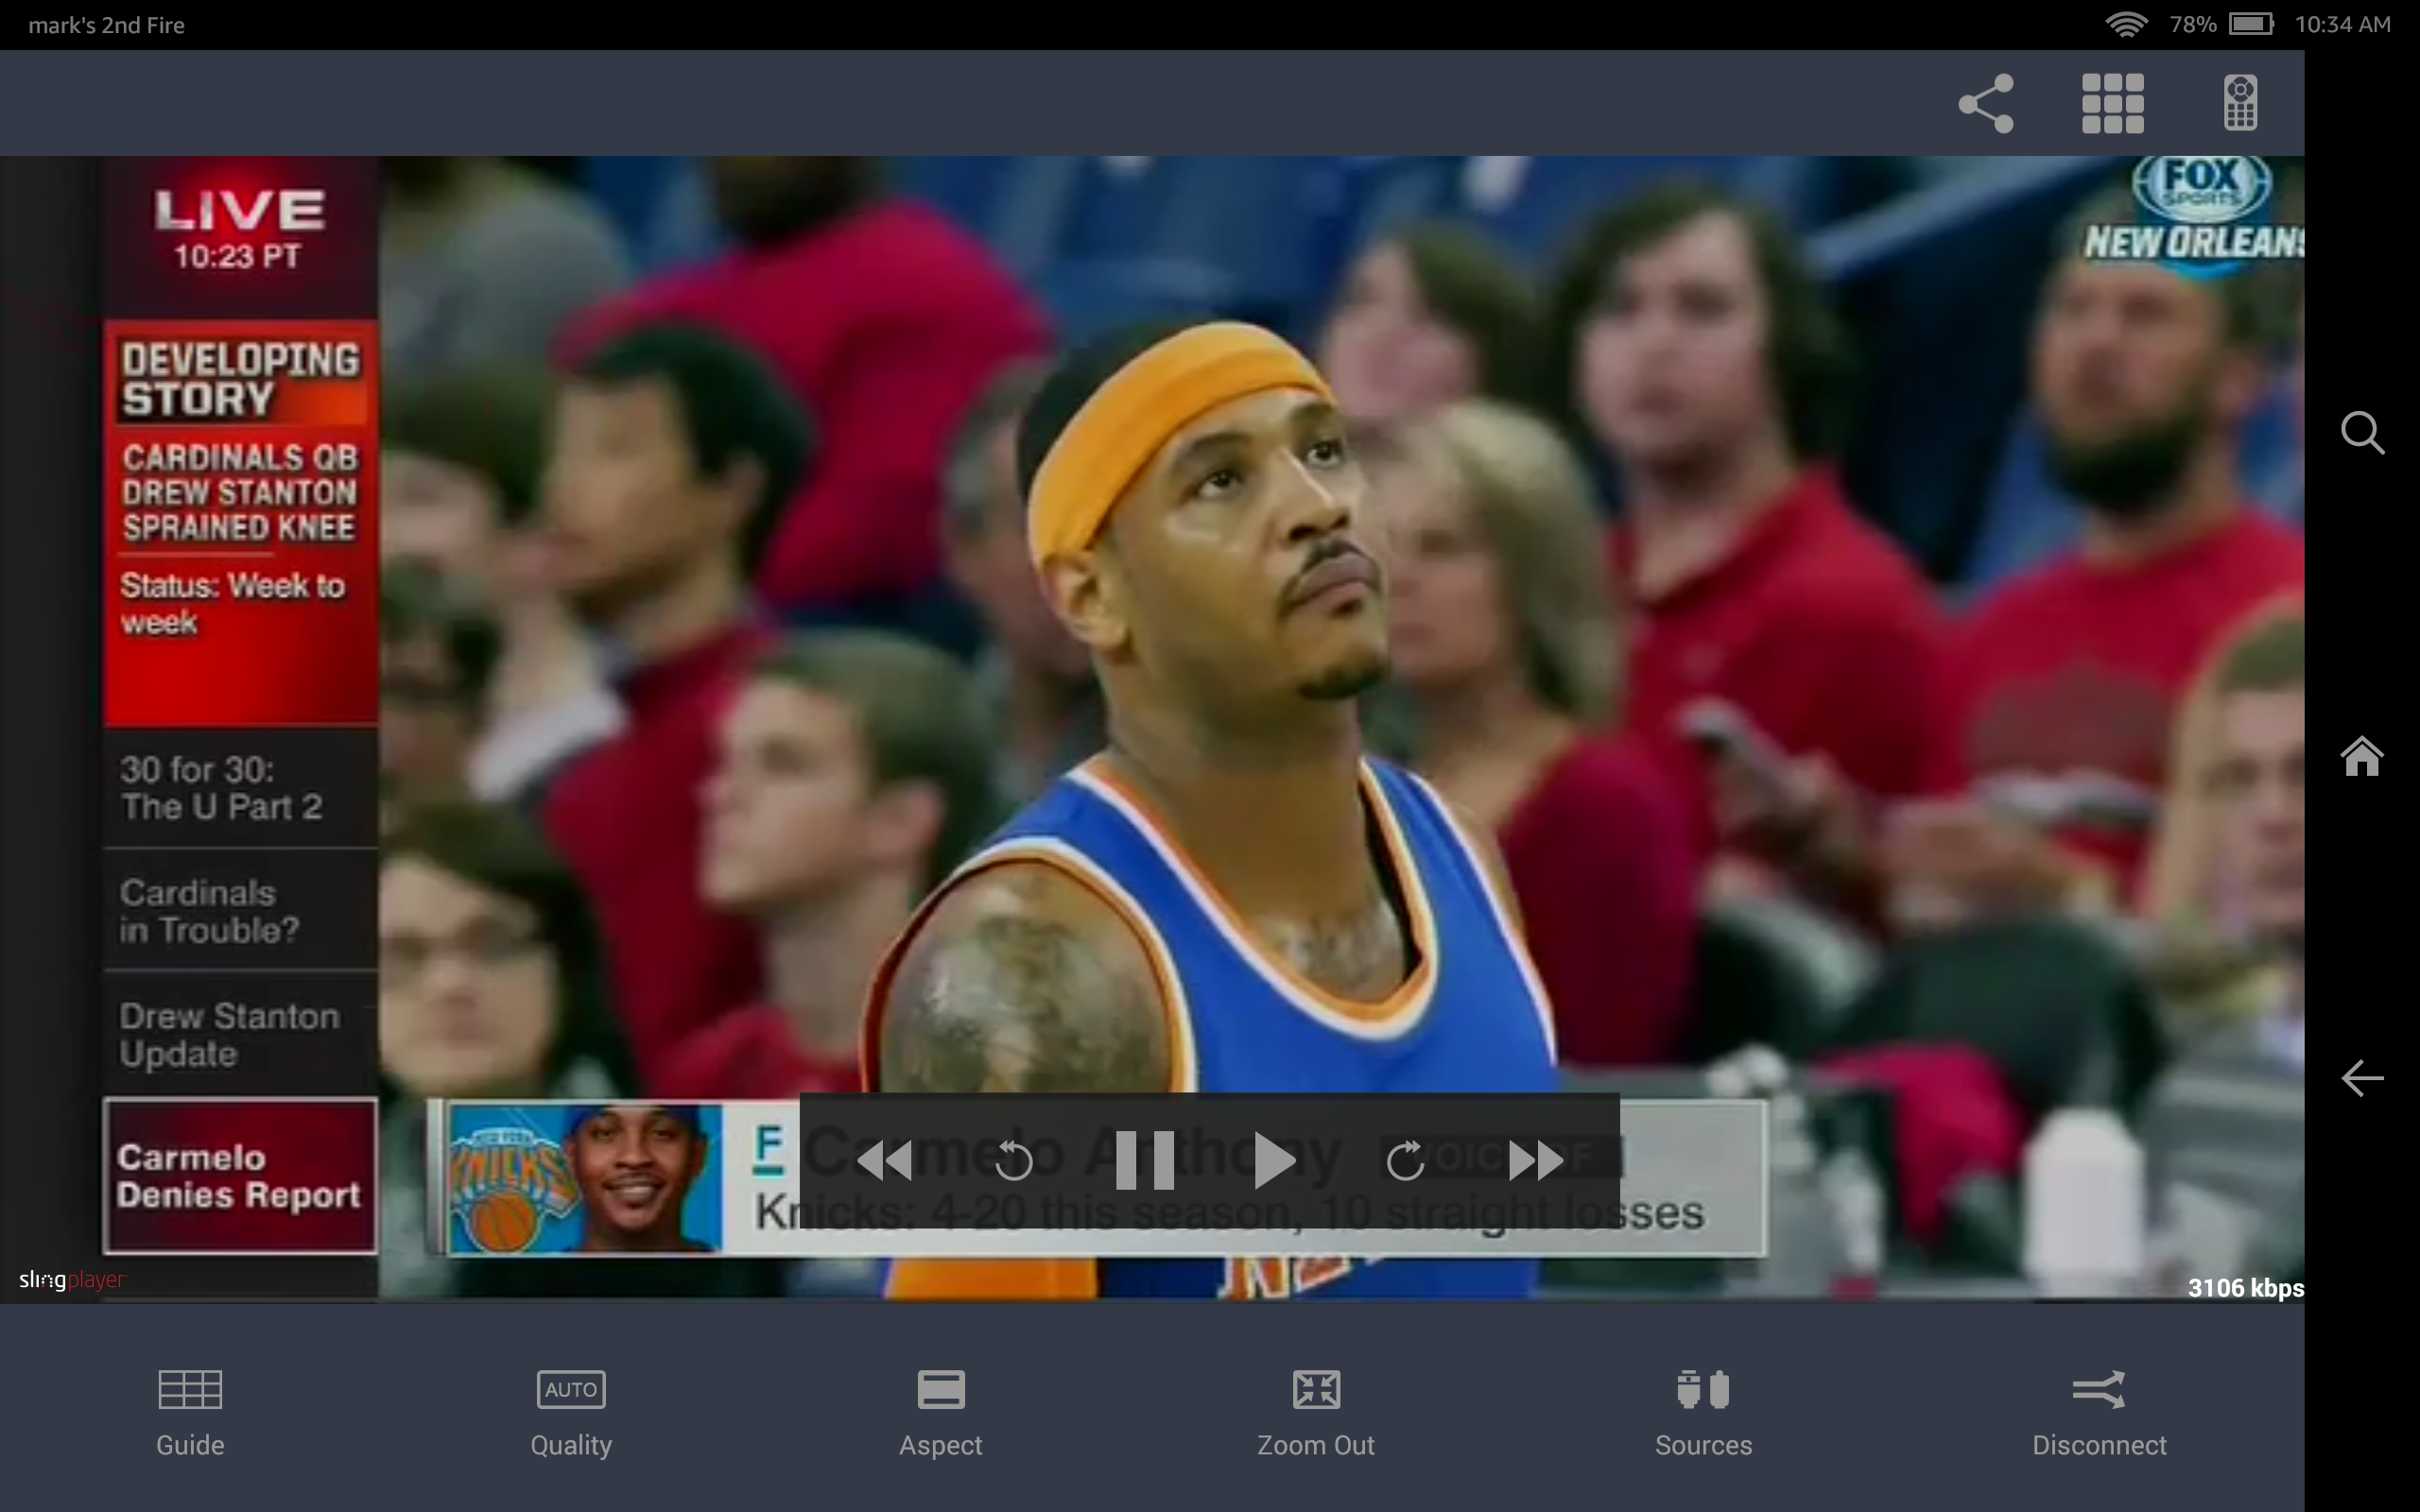Tap the 10:34 AM clock
Image resolution: width=2420 pixels, height=1512 pixels.
(x=2342, y=24)
